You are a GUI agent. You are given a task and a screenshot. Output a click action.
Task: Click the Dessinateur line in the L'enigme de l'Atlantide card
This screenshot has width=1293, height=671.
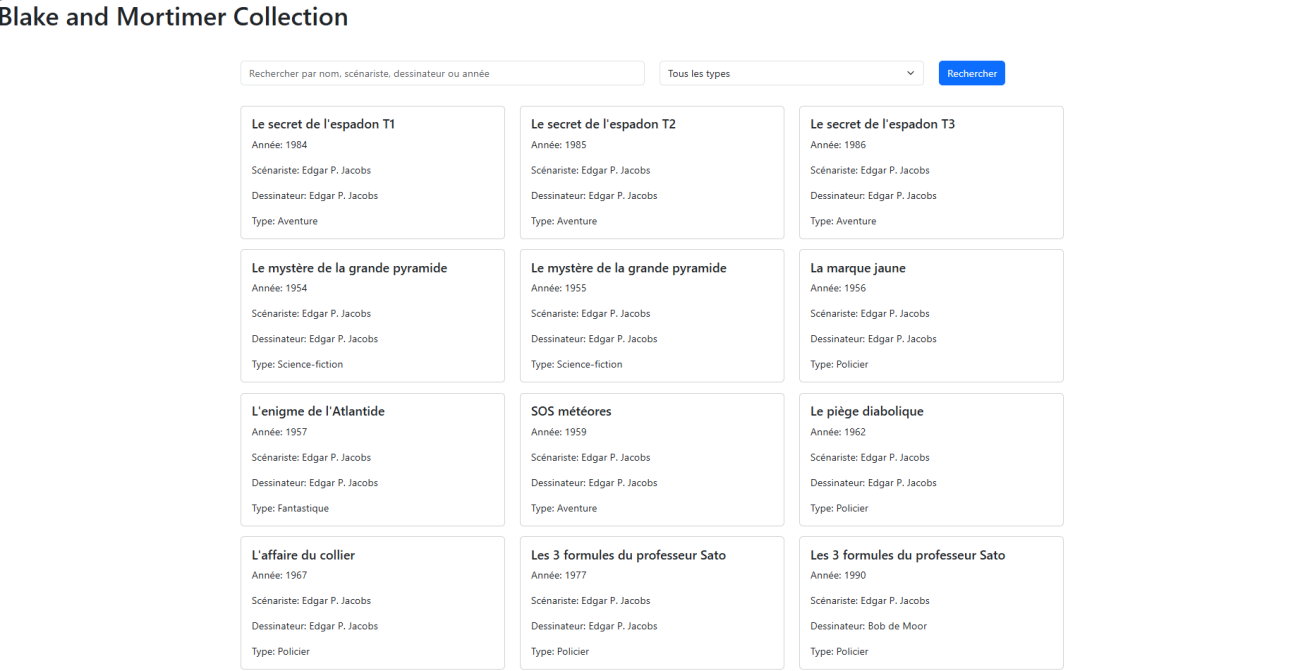pos(315,483)
